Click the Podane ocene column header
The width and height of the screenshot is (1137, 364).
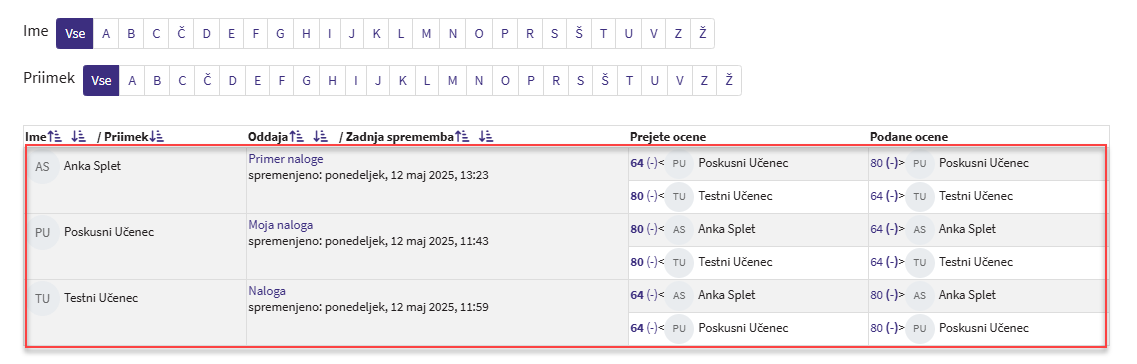909,136
